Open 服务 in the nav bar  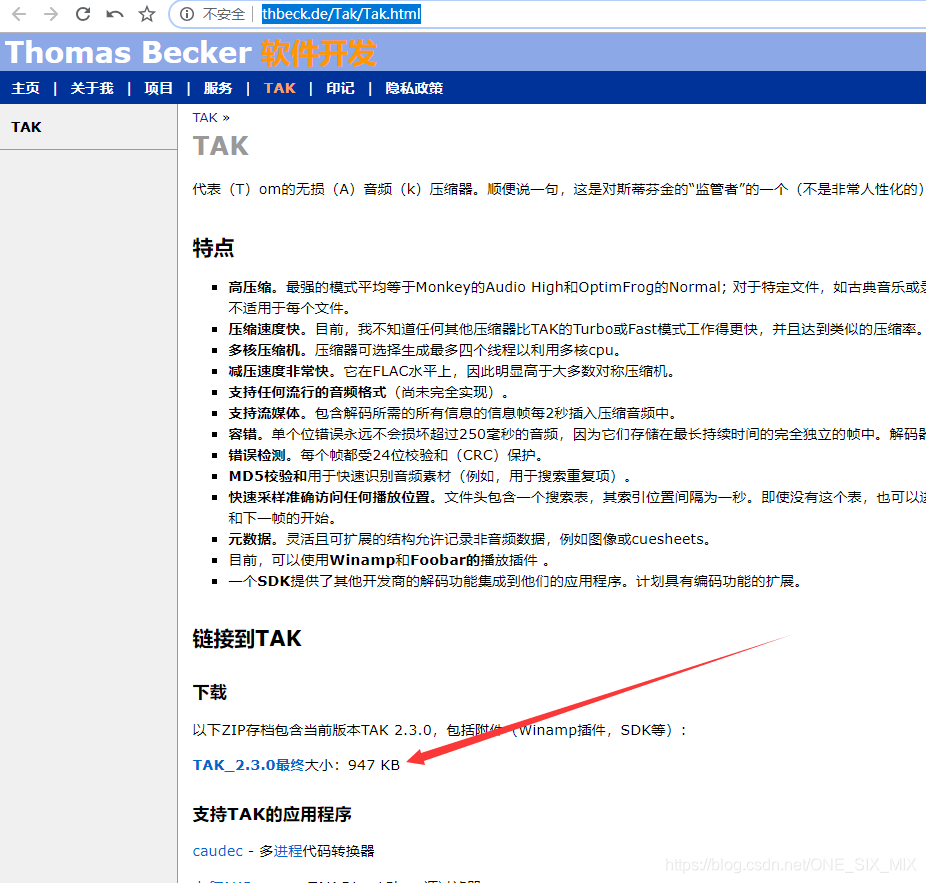218,88
